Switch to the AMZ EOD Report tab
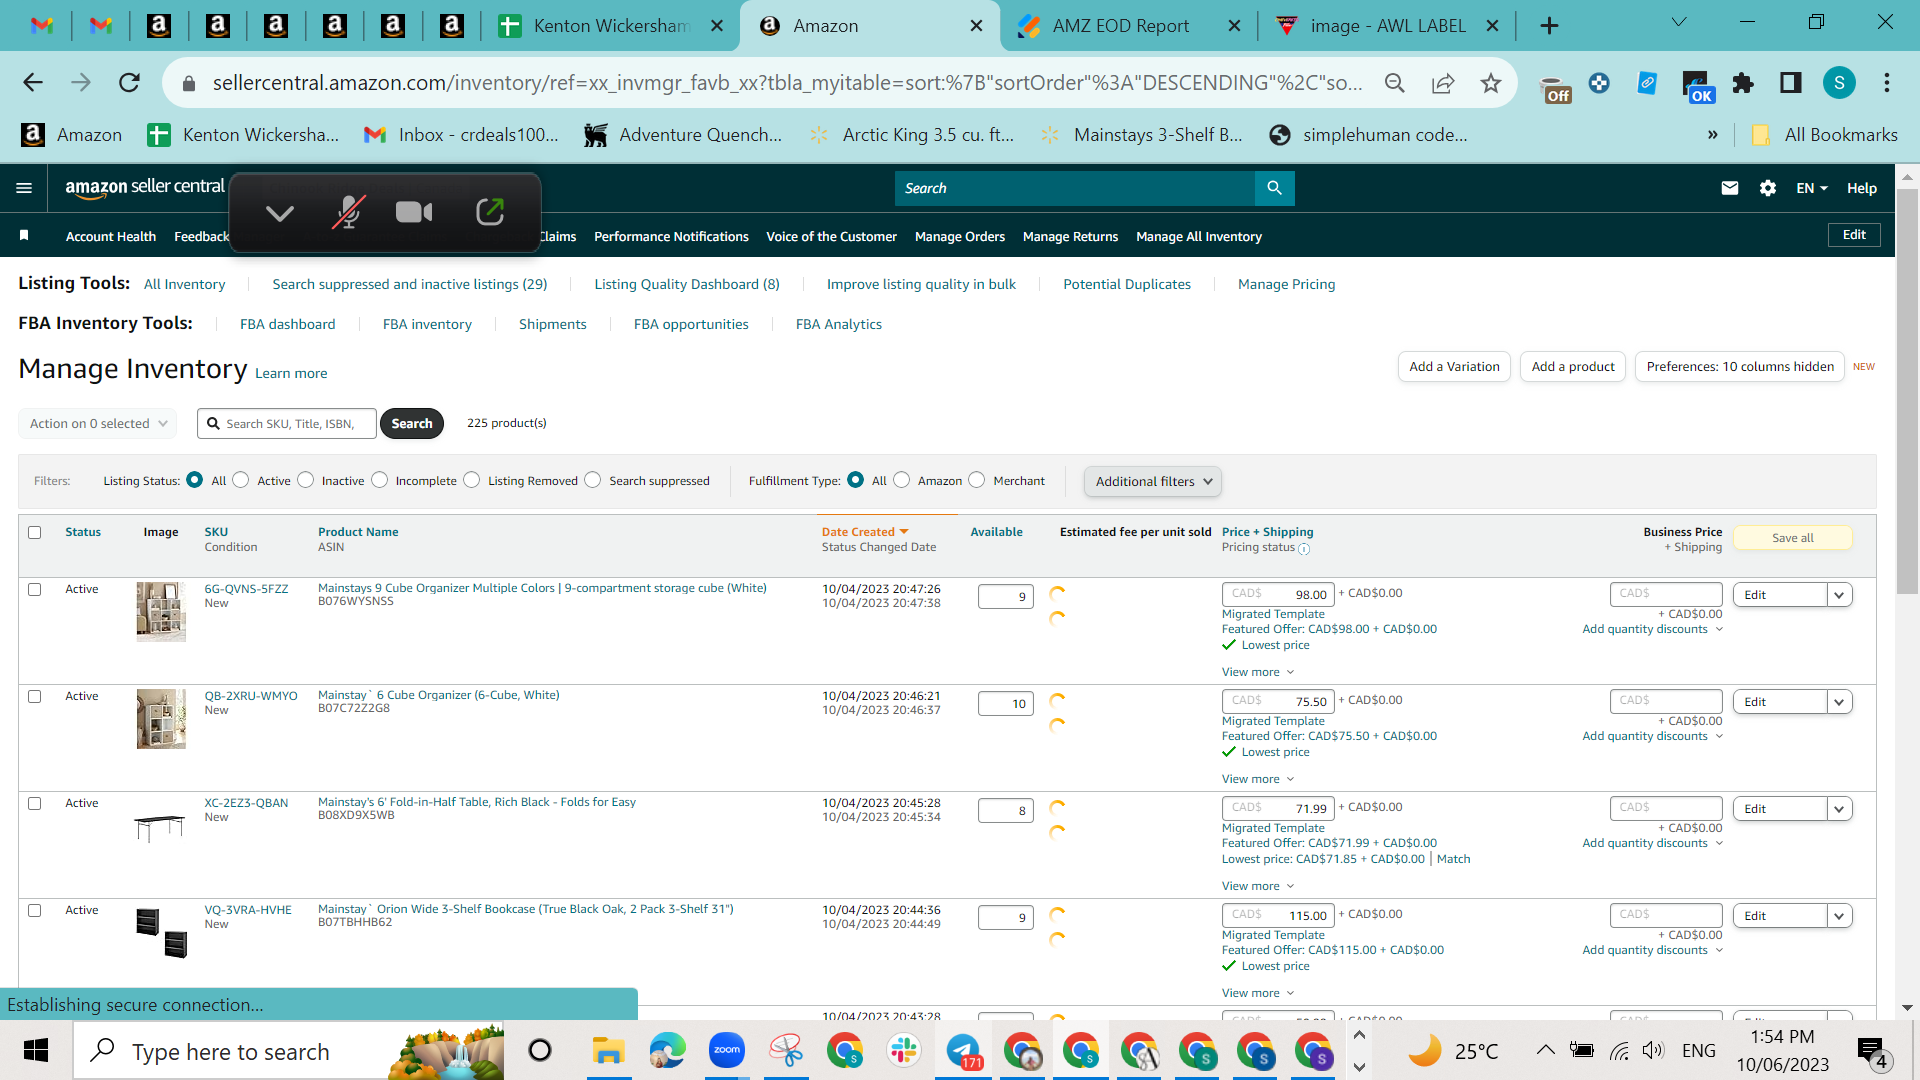The image size is (1920, 1080). [1120, 26]
